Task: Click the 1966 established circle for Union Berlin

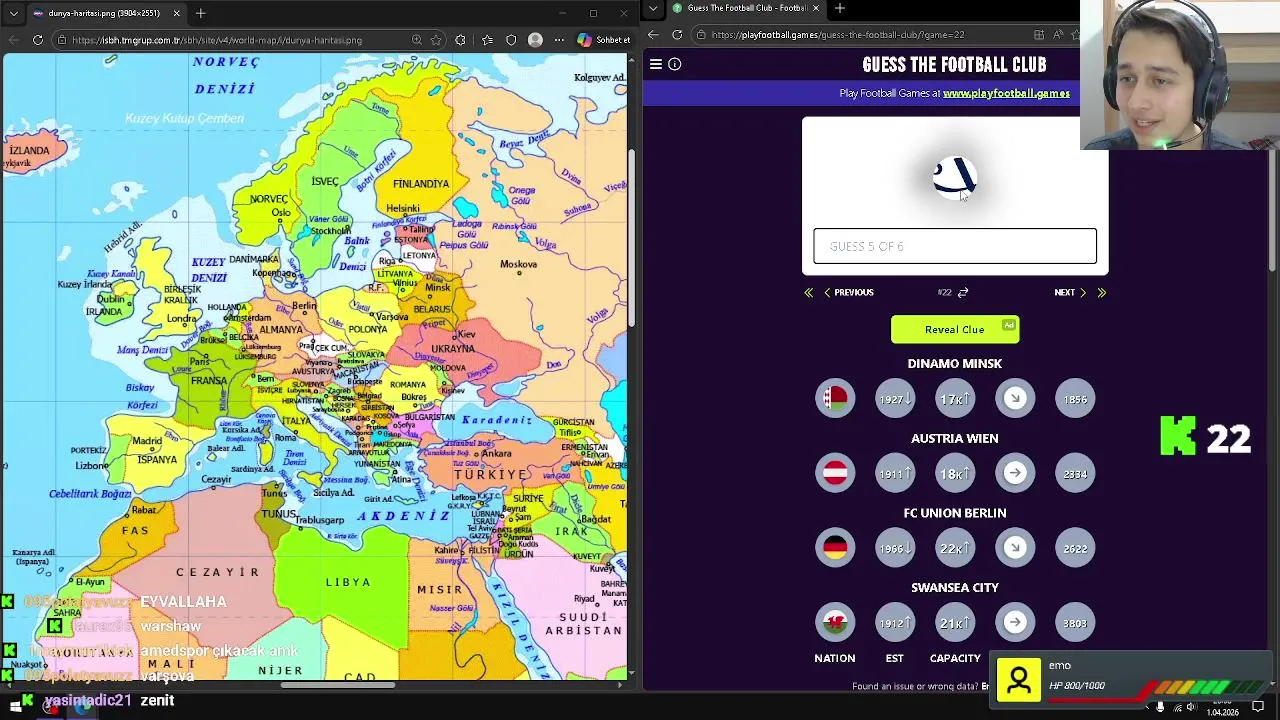Action: [x=895, y=548]
